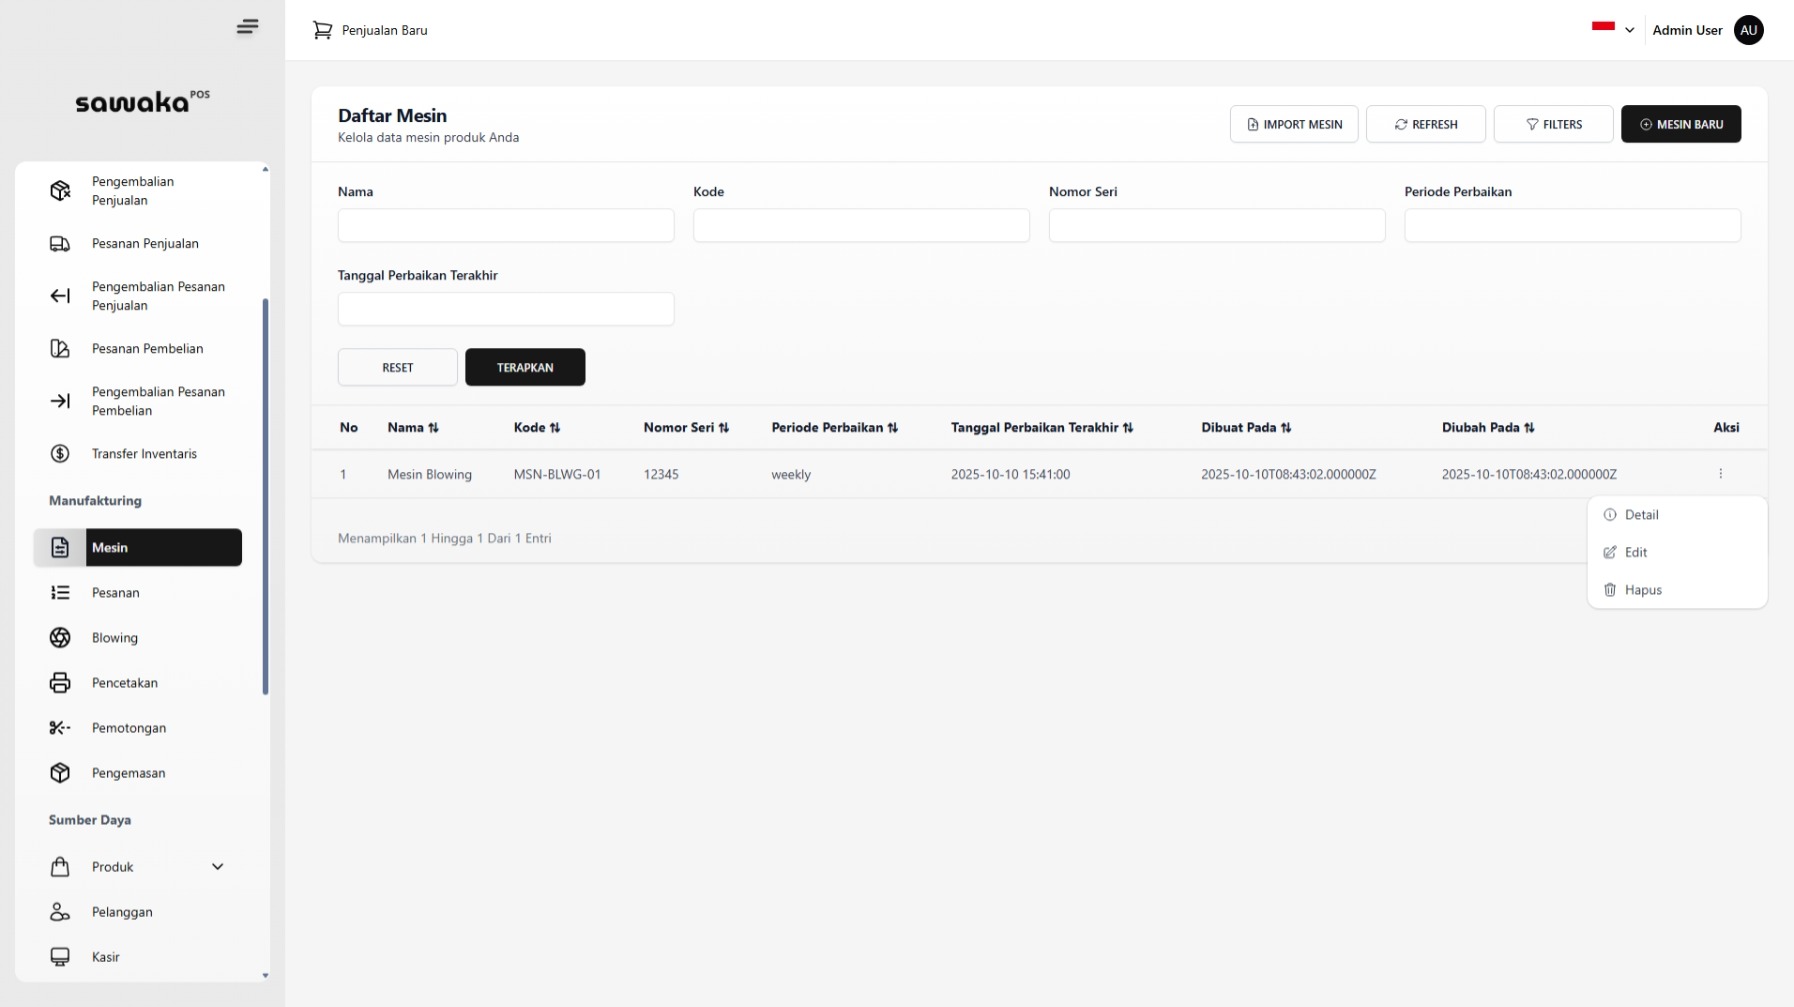Viewport: 1794px width, 1007px height.
Task: Click the Kasir monitor icon
Action: tap(60, 957)
